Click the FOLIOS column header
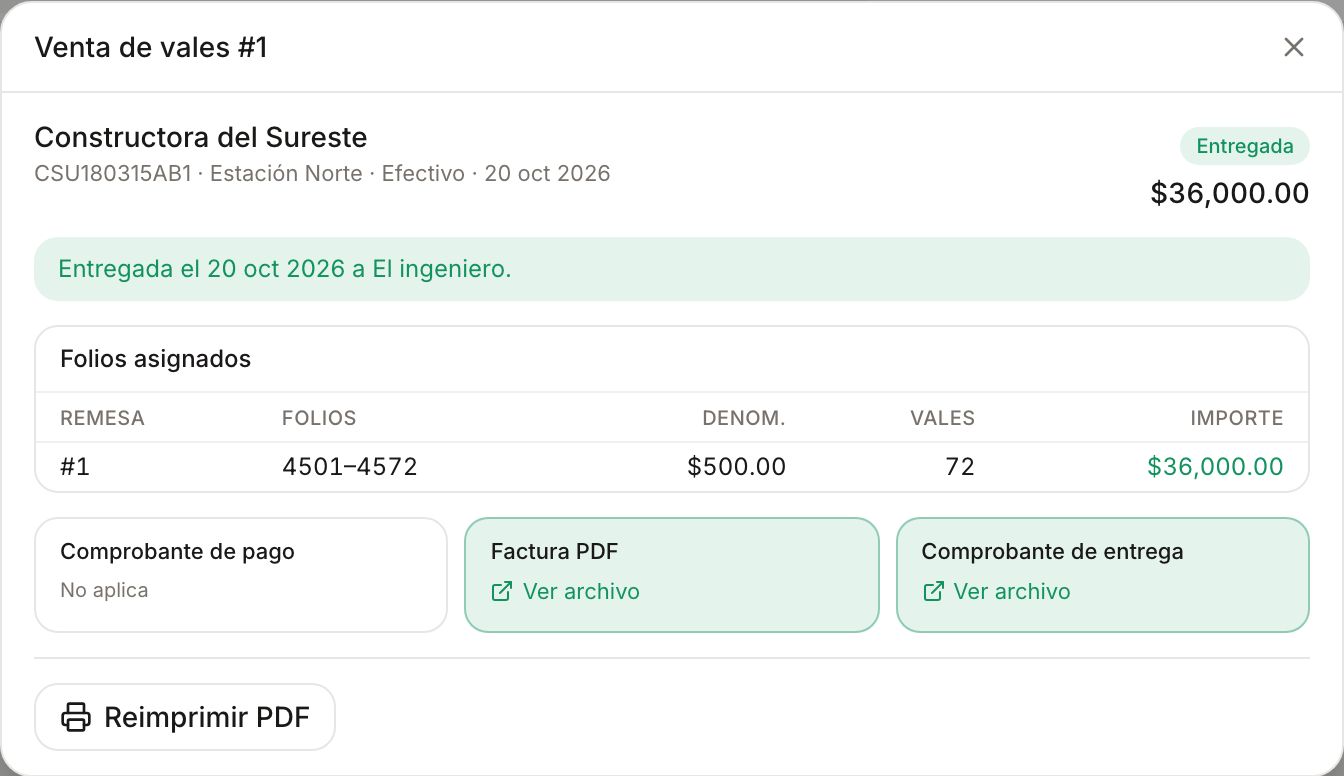 tap(319, 418)
